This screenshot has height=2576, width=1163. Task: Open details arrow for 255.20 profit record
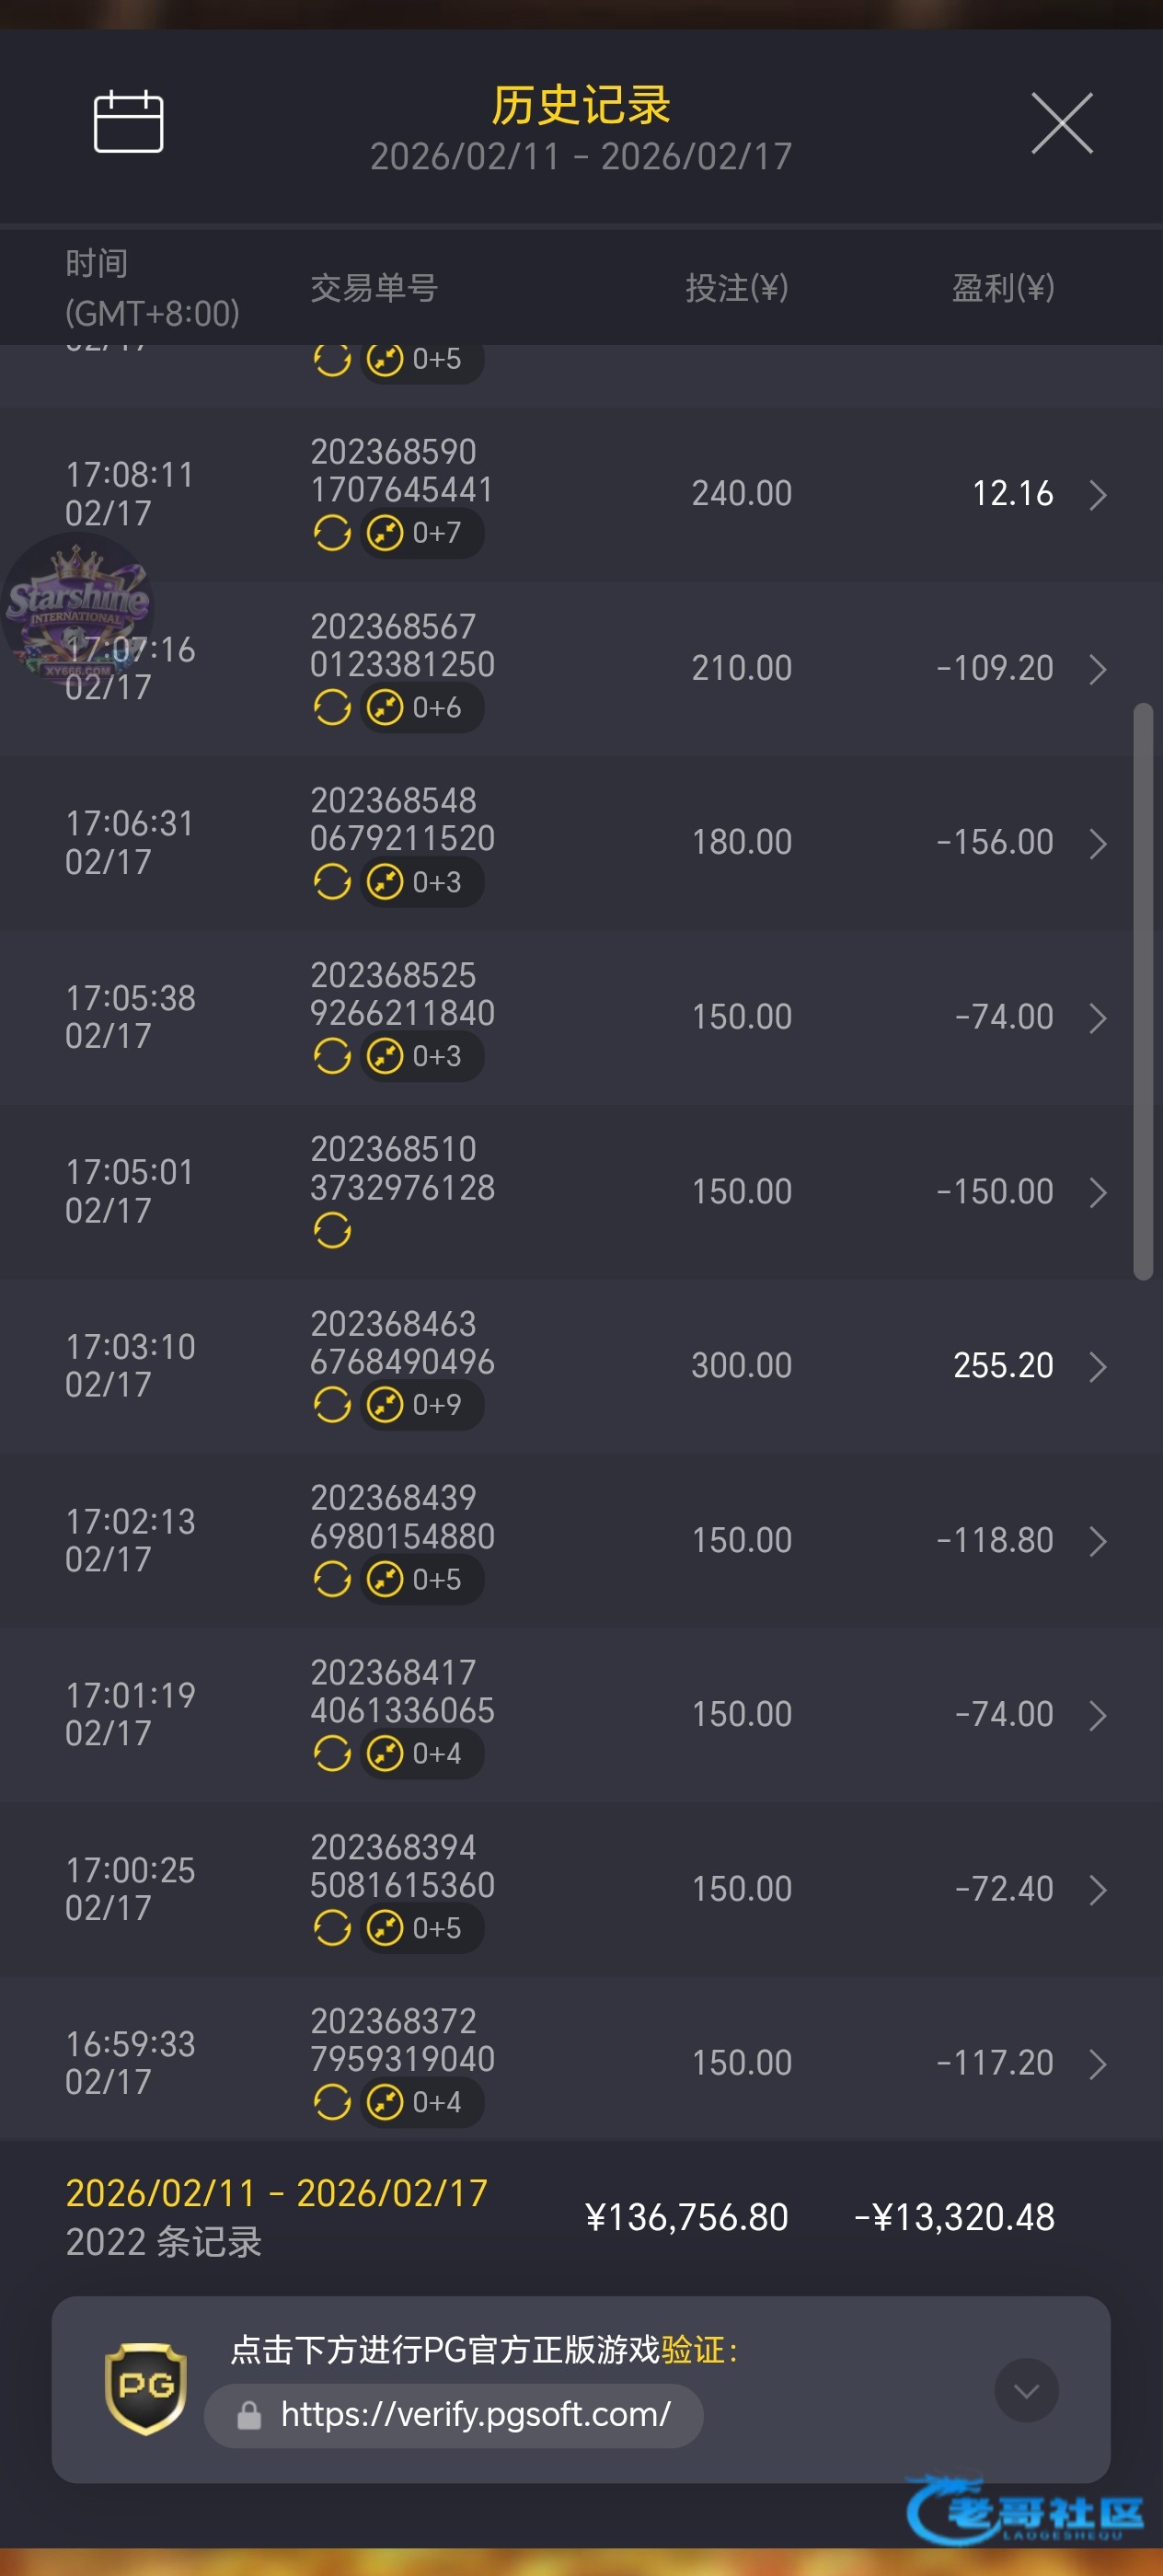1097,1367
